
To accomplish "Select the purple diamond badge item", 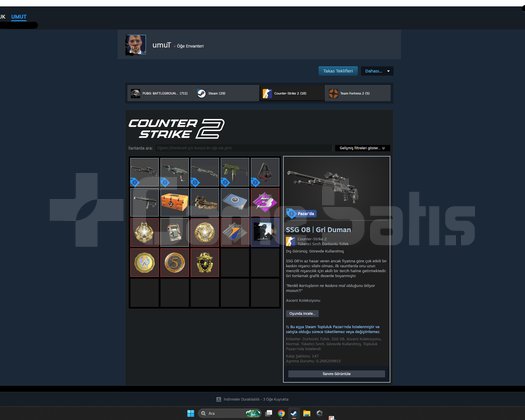I will point(265,202).
